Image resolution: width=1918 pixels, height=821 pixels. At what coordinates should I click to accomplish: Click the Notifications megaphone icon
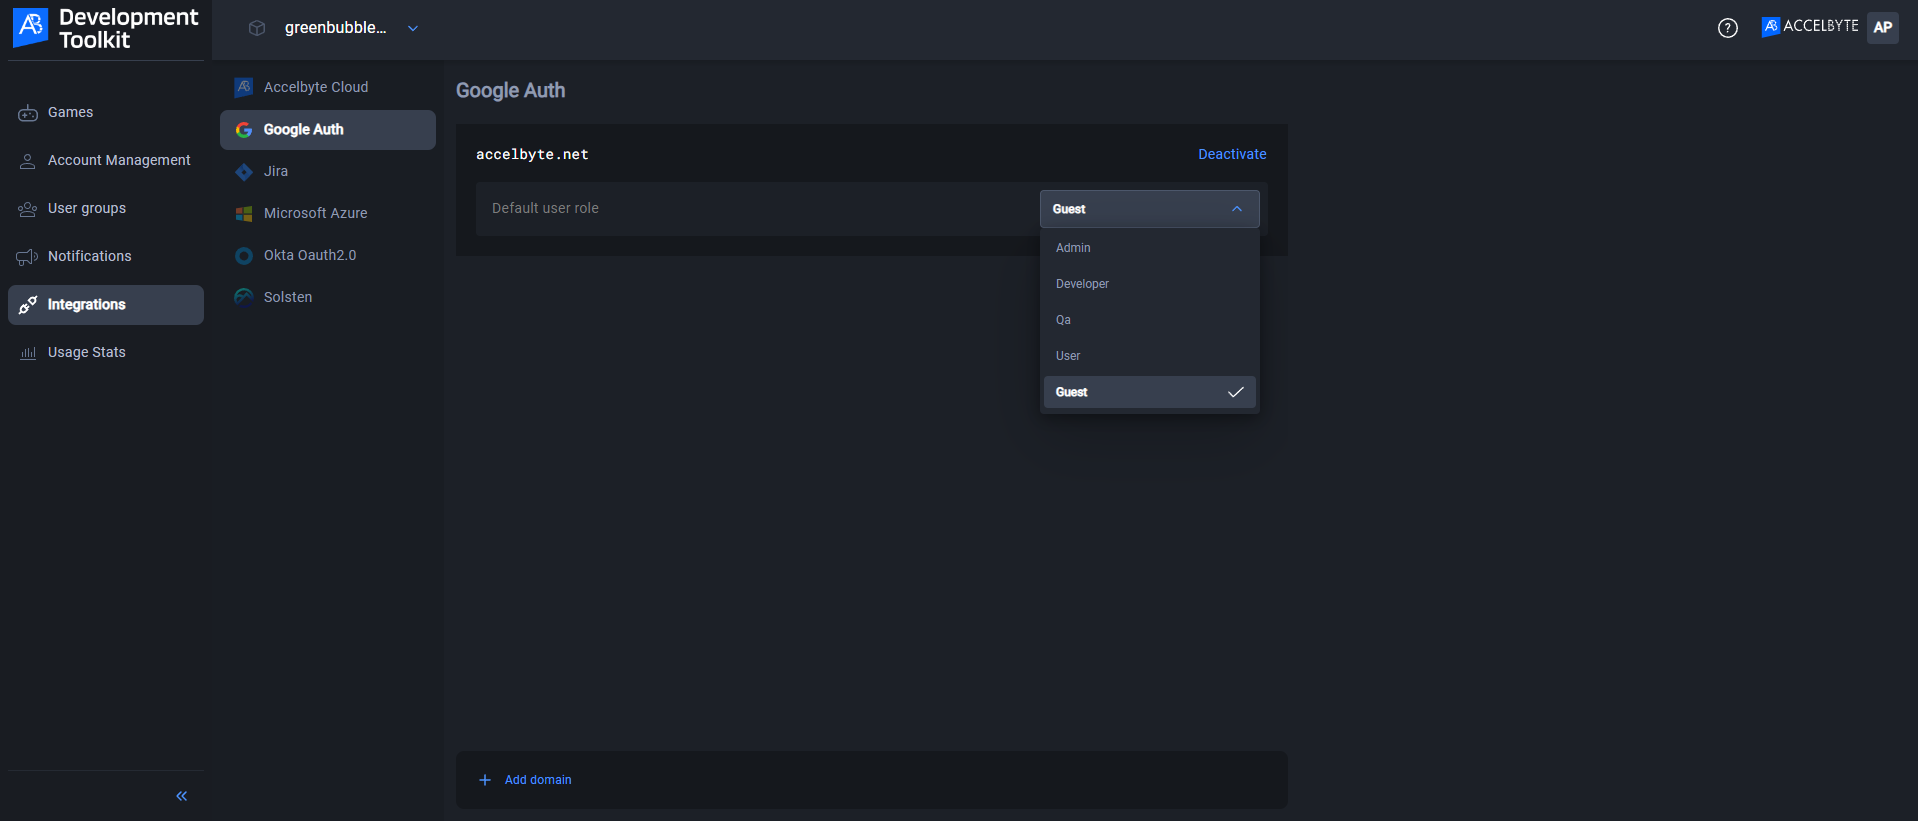tap(28, 257)
